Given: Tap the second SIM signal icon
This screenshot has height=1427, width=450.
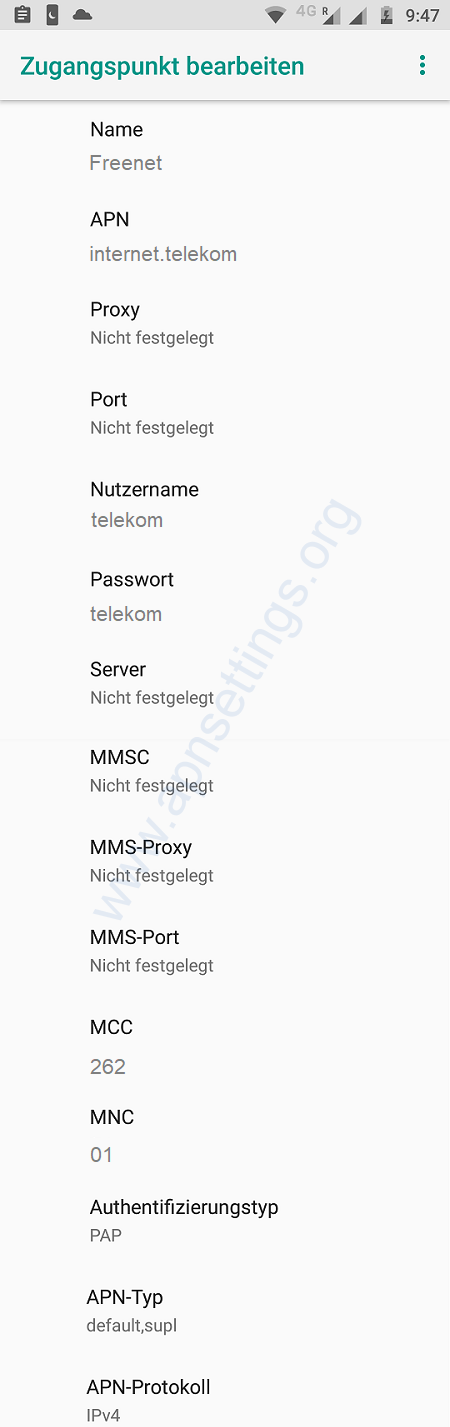Looking at the screenshot, I should pos(358,16).
